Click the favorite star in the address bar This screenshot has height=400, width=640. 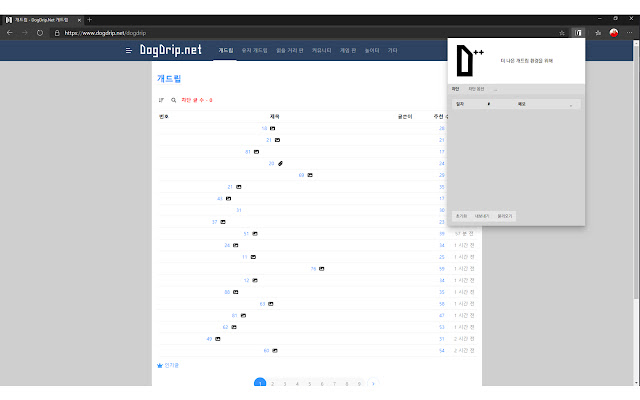(562, 33)
